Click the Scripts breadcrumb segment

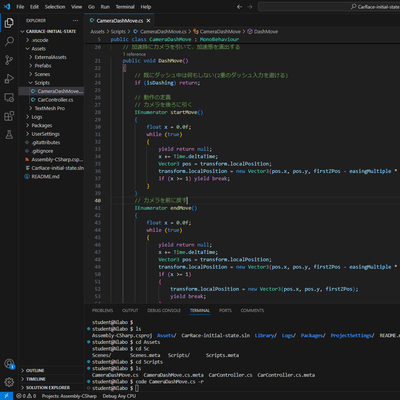(118, 32)
